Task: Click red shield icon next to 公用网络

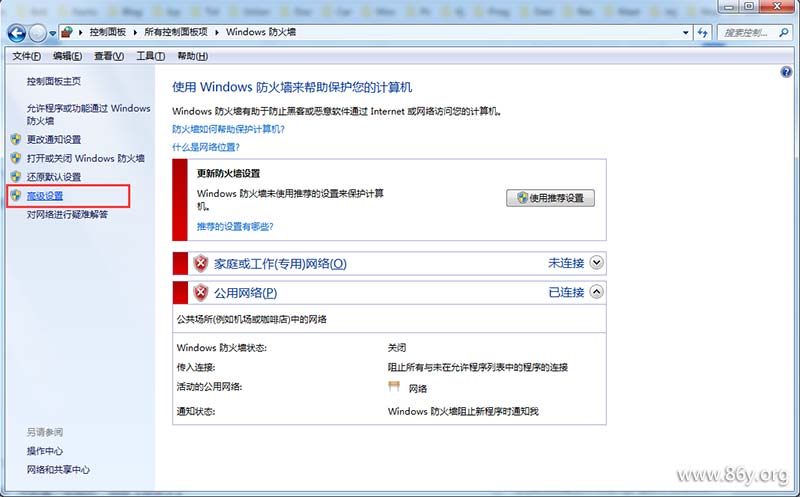Action: click(x=201, y=293)
